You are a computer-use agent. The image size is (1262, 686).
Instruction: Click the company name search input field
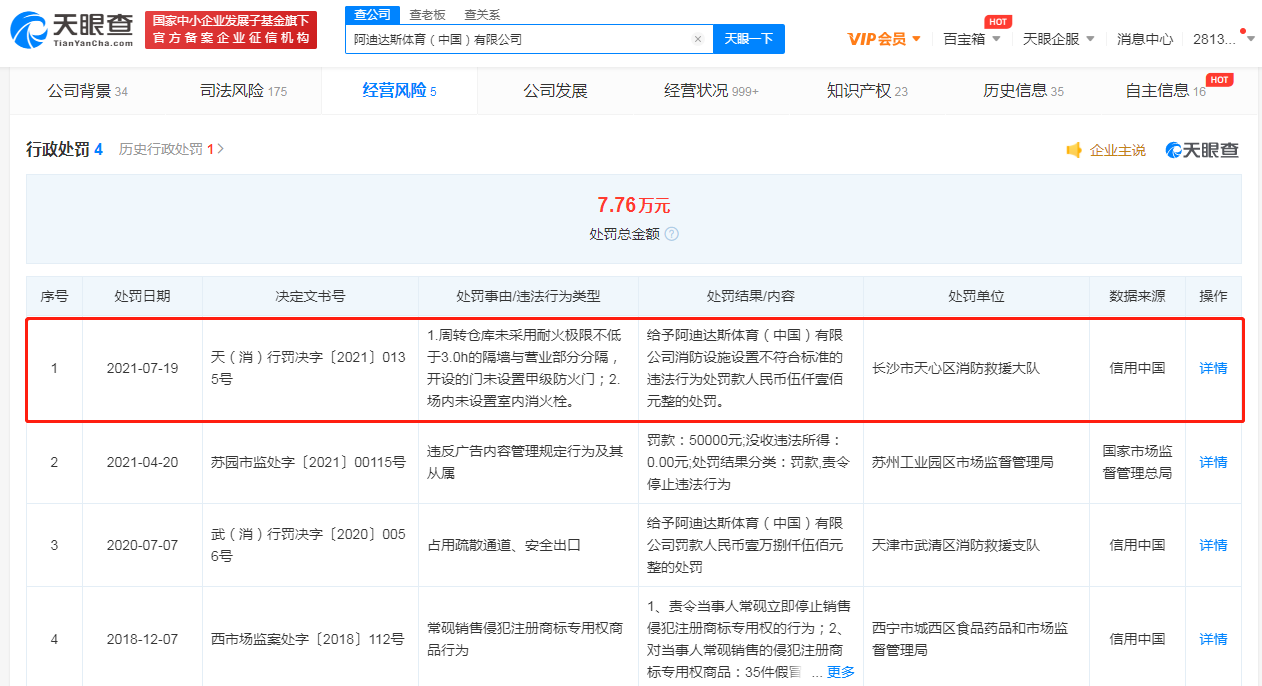(518, 39)
